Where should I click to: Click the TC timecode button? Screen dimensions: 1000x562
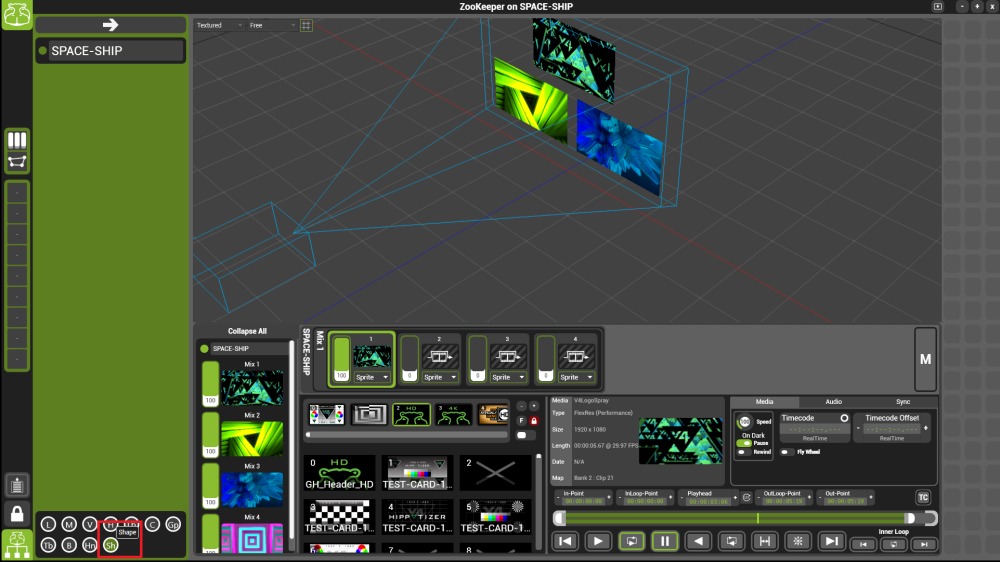tap(923, 498)
